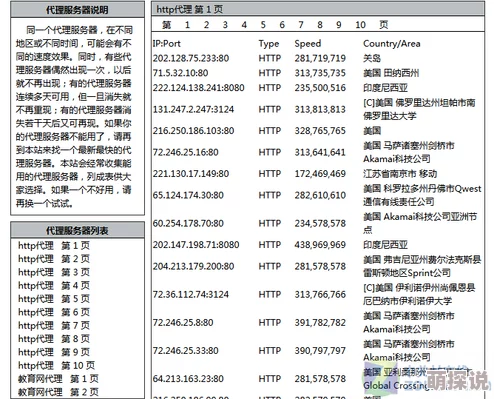This screenshot has width=494, height=399.
Task: Click speed value 281,719,719
Action: [x=320, y=59]
